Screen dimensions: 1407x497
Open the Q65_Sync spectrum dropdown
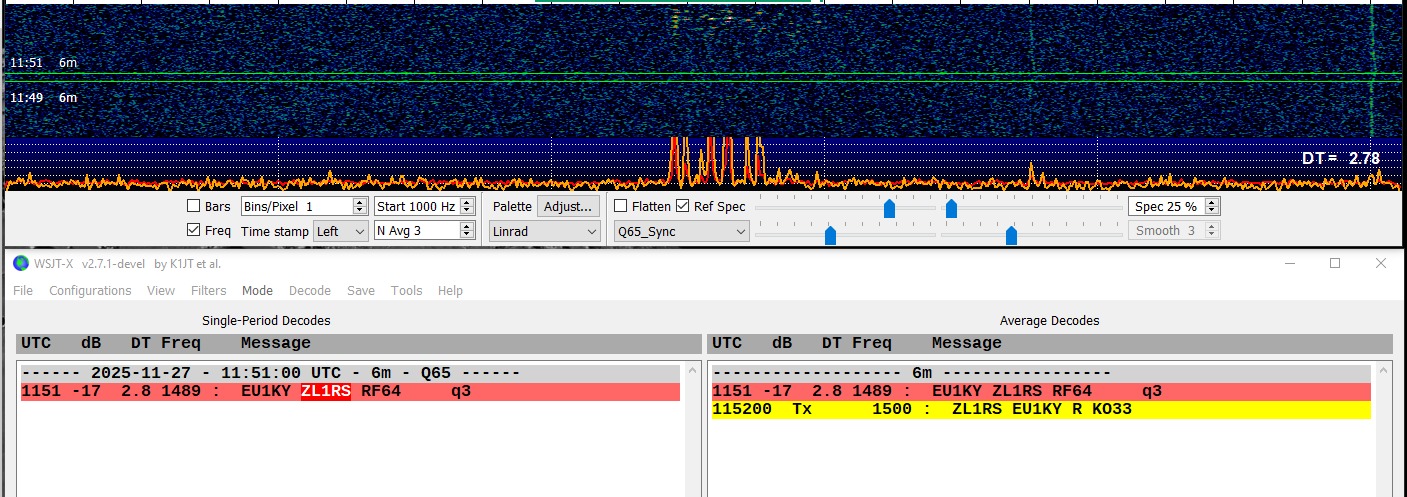(x=681, y=231)
